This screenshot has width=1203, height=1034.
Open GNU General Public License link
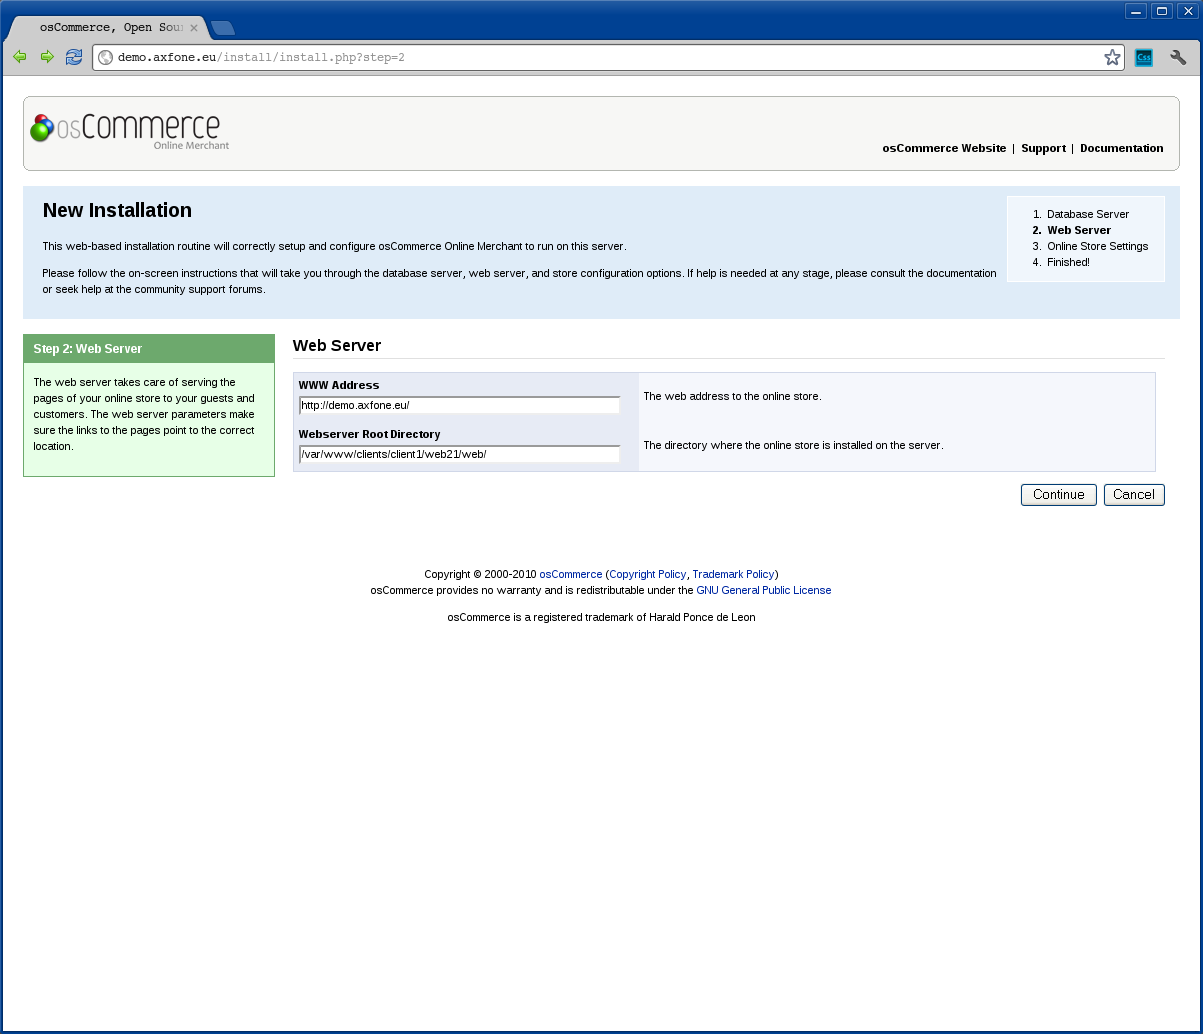pos(763,590)
